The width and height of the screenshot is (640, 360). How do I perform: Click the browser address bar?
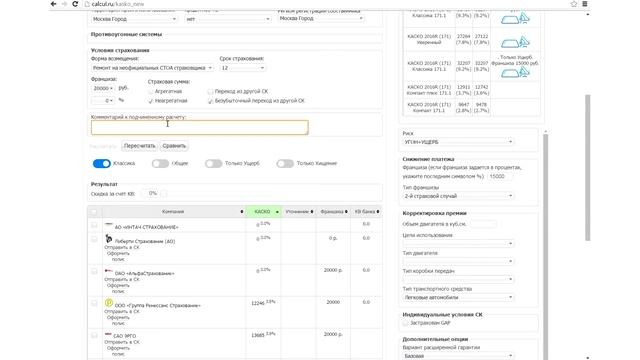coord(327,4)
